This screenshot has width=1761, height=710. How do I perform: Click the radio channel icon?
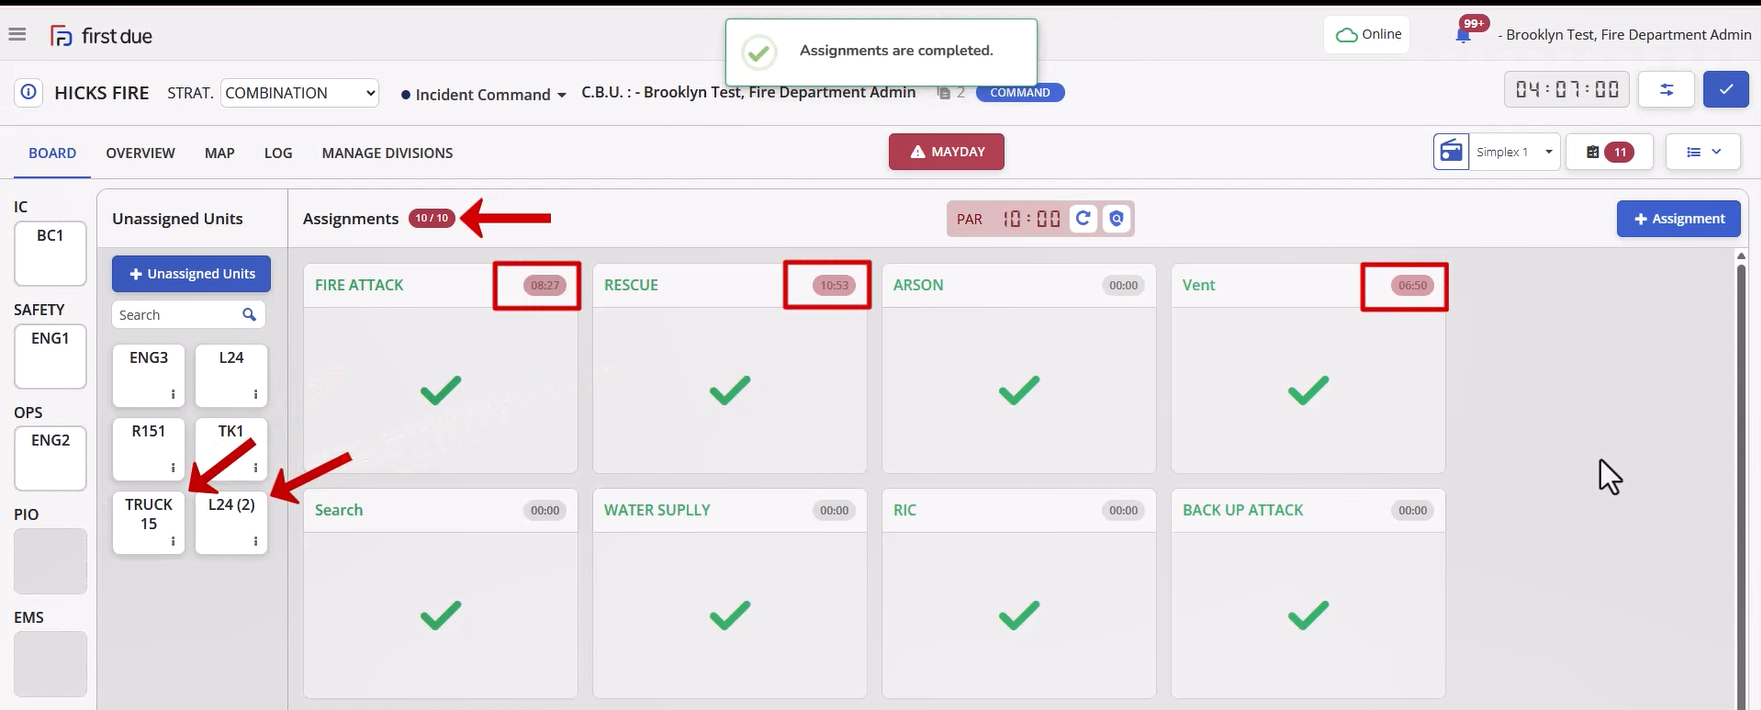[x=1451, y=152]
